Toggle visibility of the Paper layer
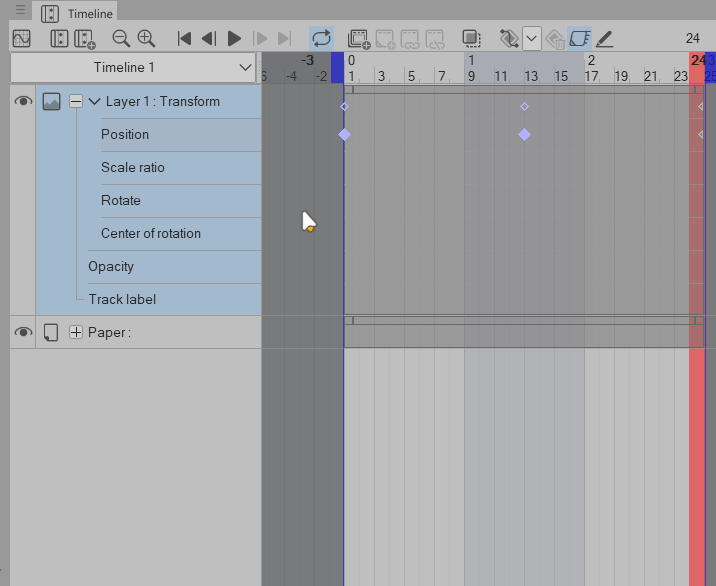The image size is (716, 586). point(22,332)
